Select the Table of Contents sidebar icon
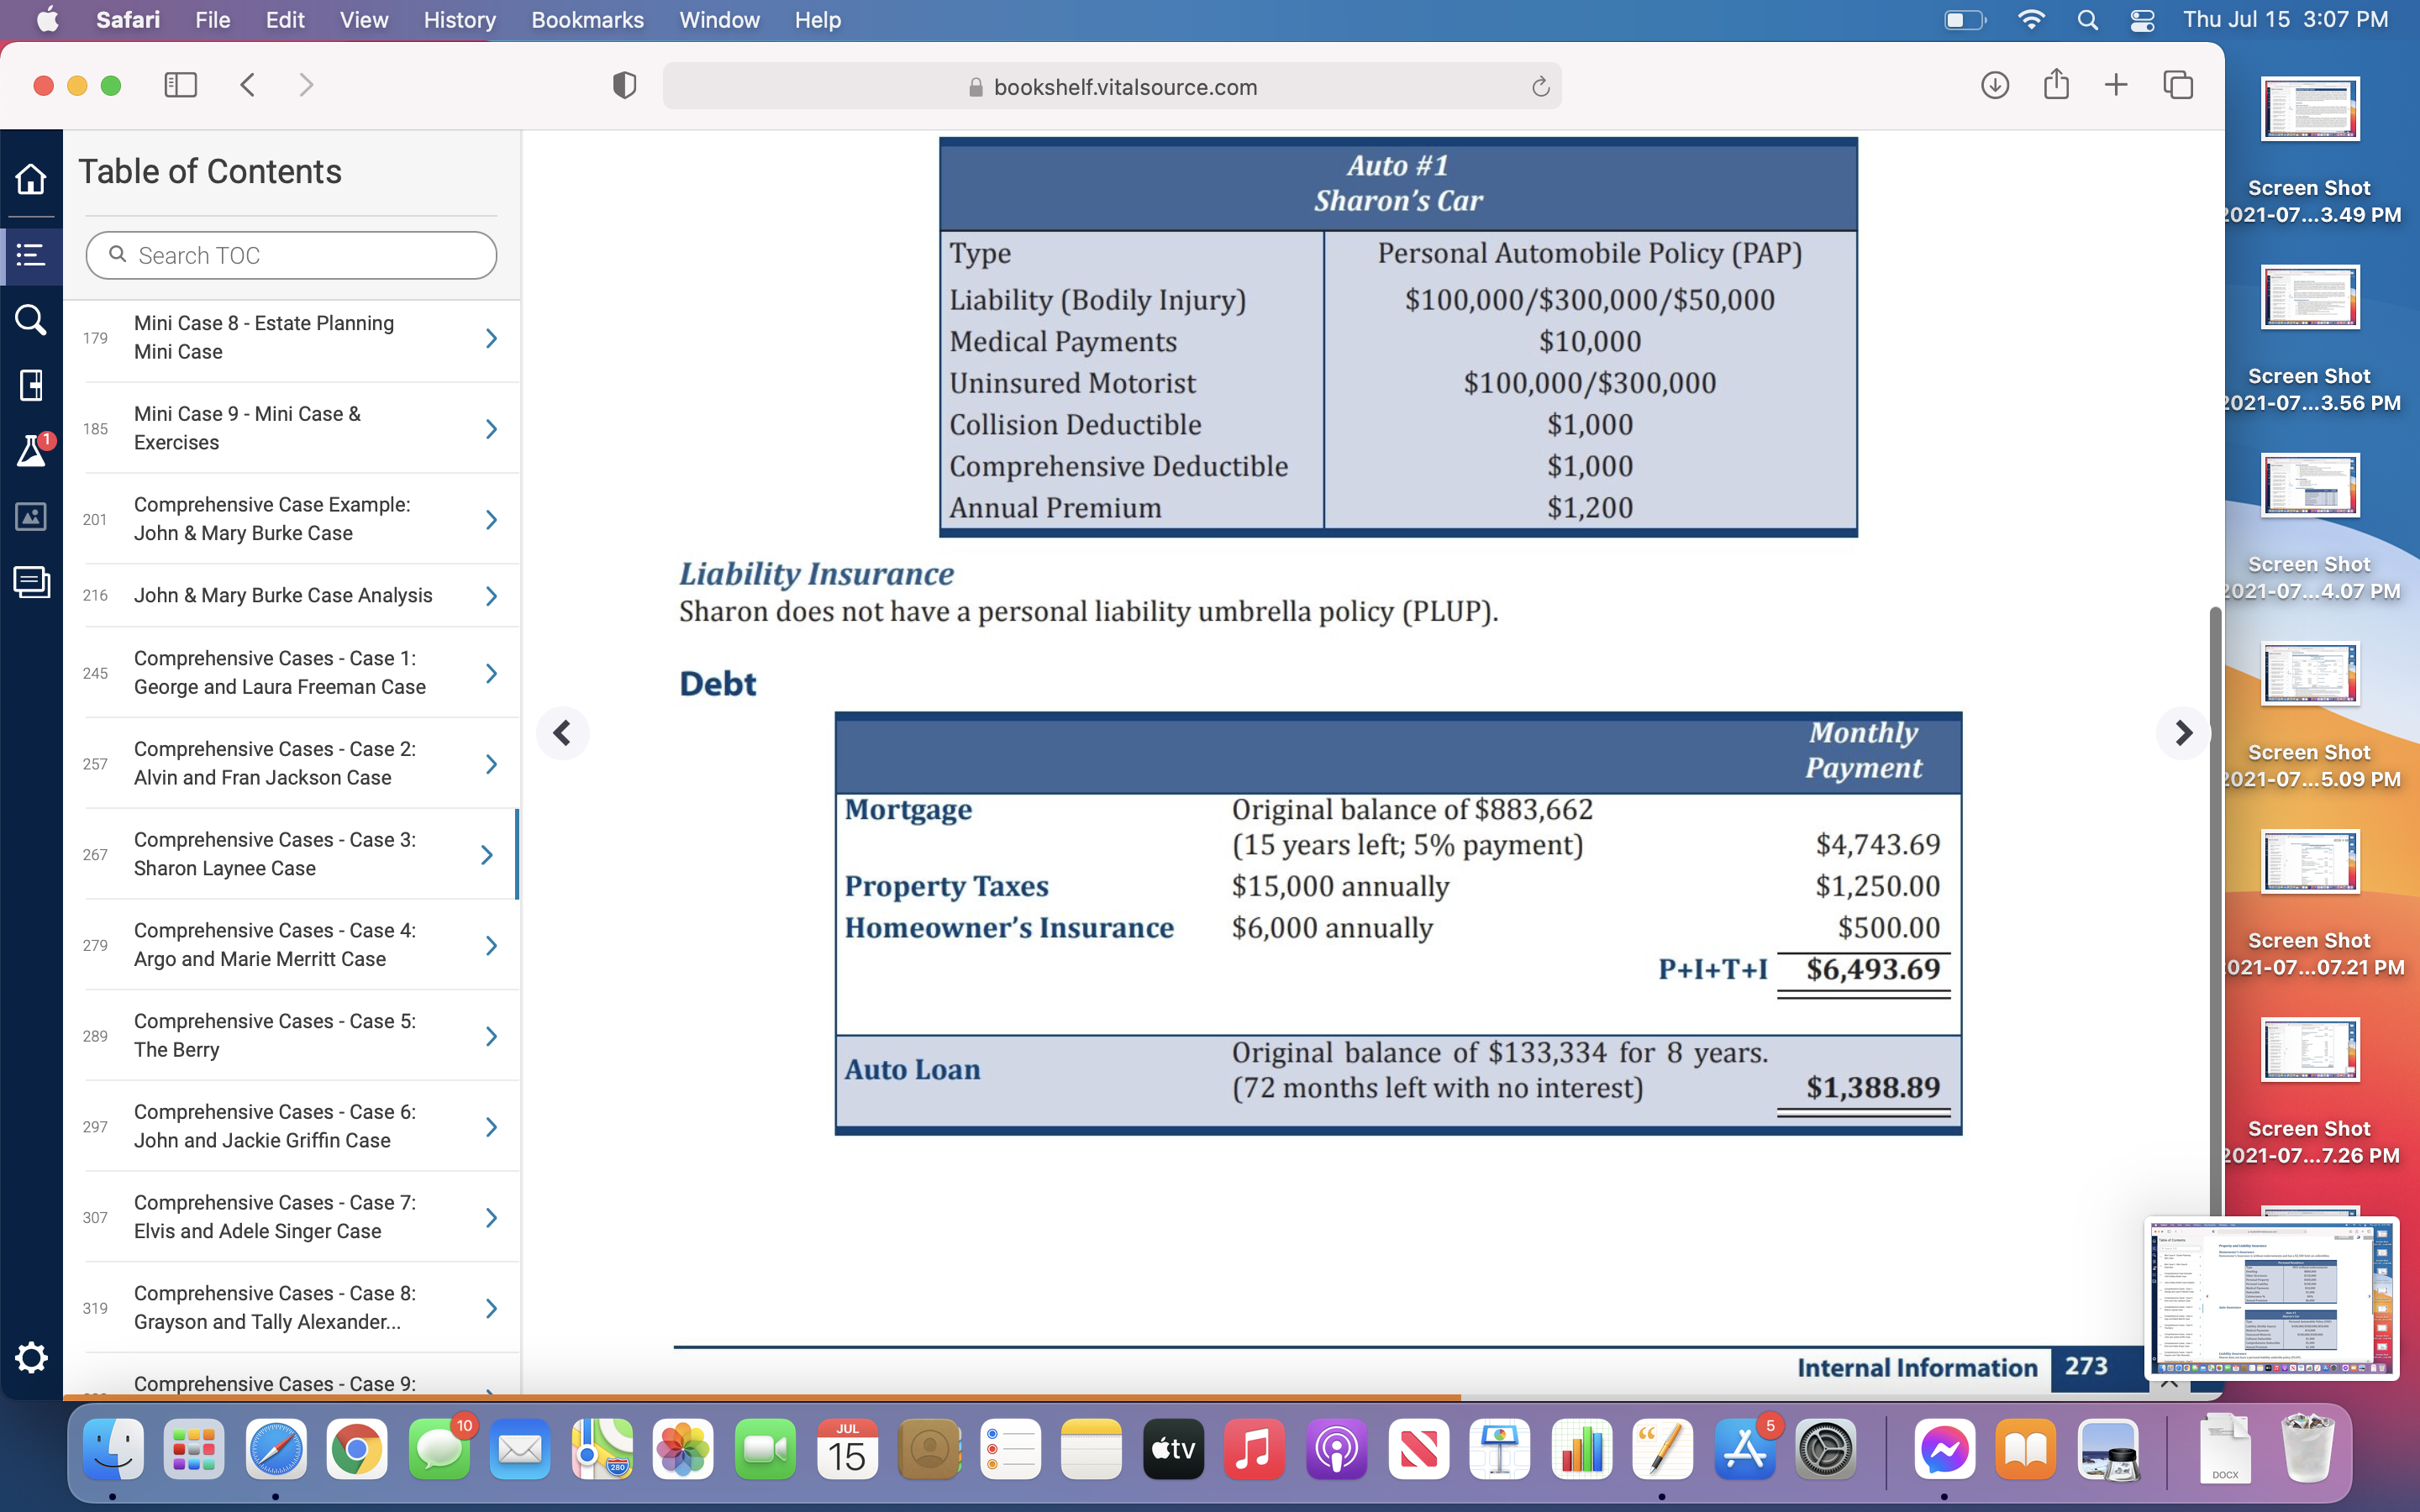 [x=31, y=255]
